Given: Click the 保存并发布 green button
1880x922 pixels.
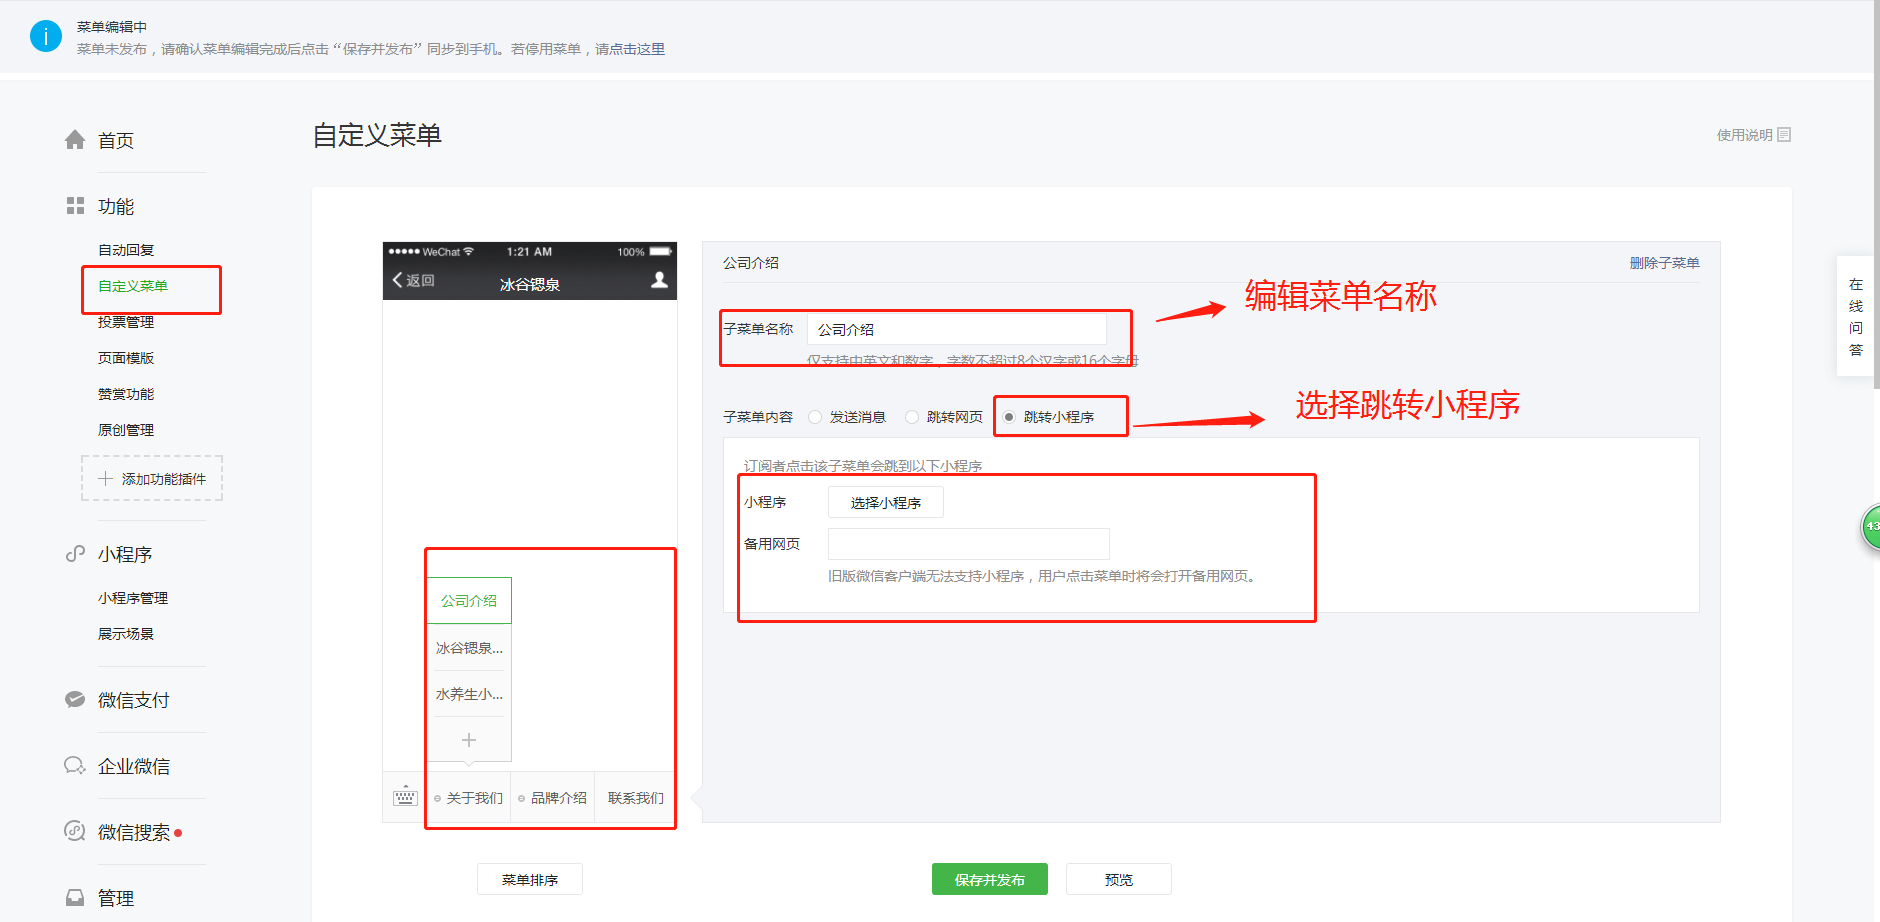Looking at the screenshot, I should pos(989,878).
